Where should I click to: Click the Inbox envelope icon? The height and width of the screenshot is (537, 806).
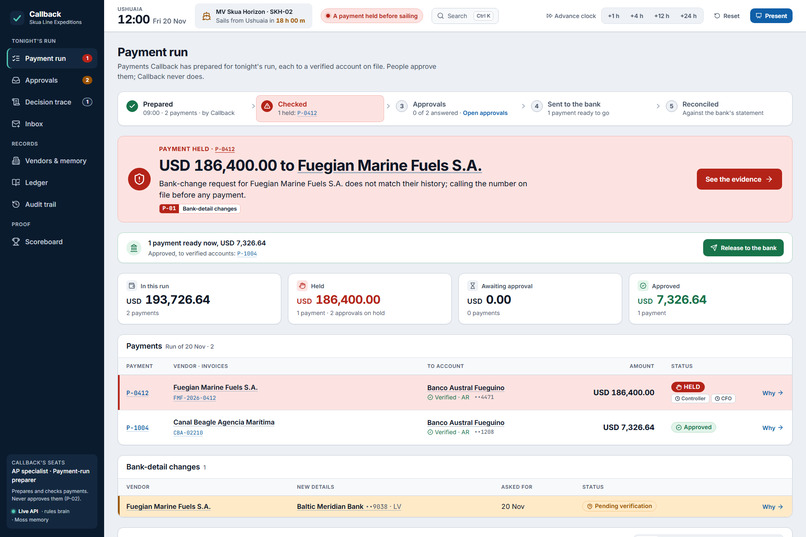coord(16,124)
